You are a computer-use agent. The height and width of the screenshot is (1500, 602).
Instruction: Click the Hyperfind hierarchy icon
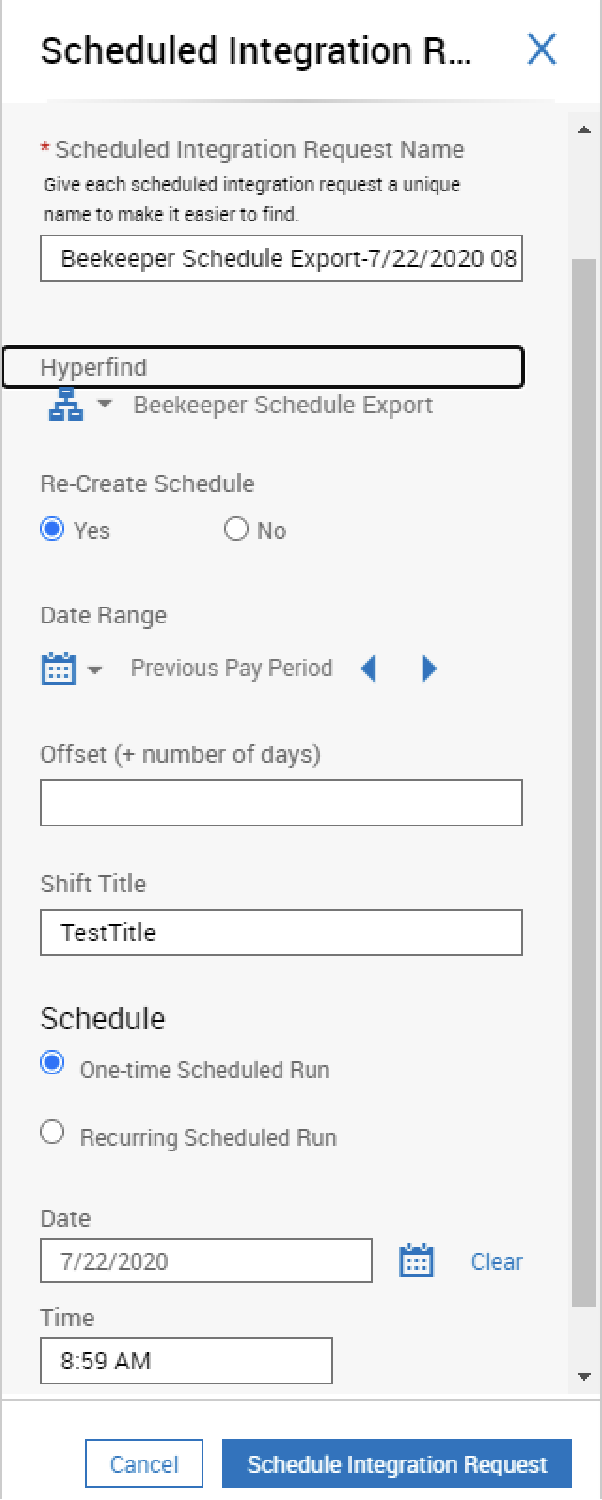click(x=66, y=405)
